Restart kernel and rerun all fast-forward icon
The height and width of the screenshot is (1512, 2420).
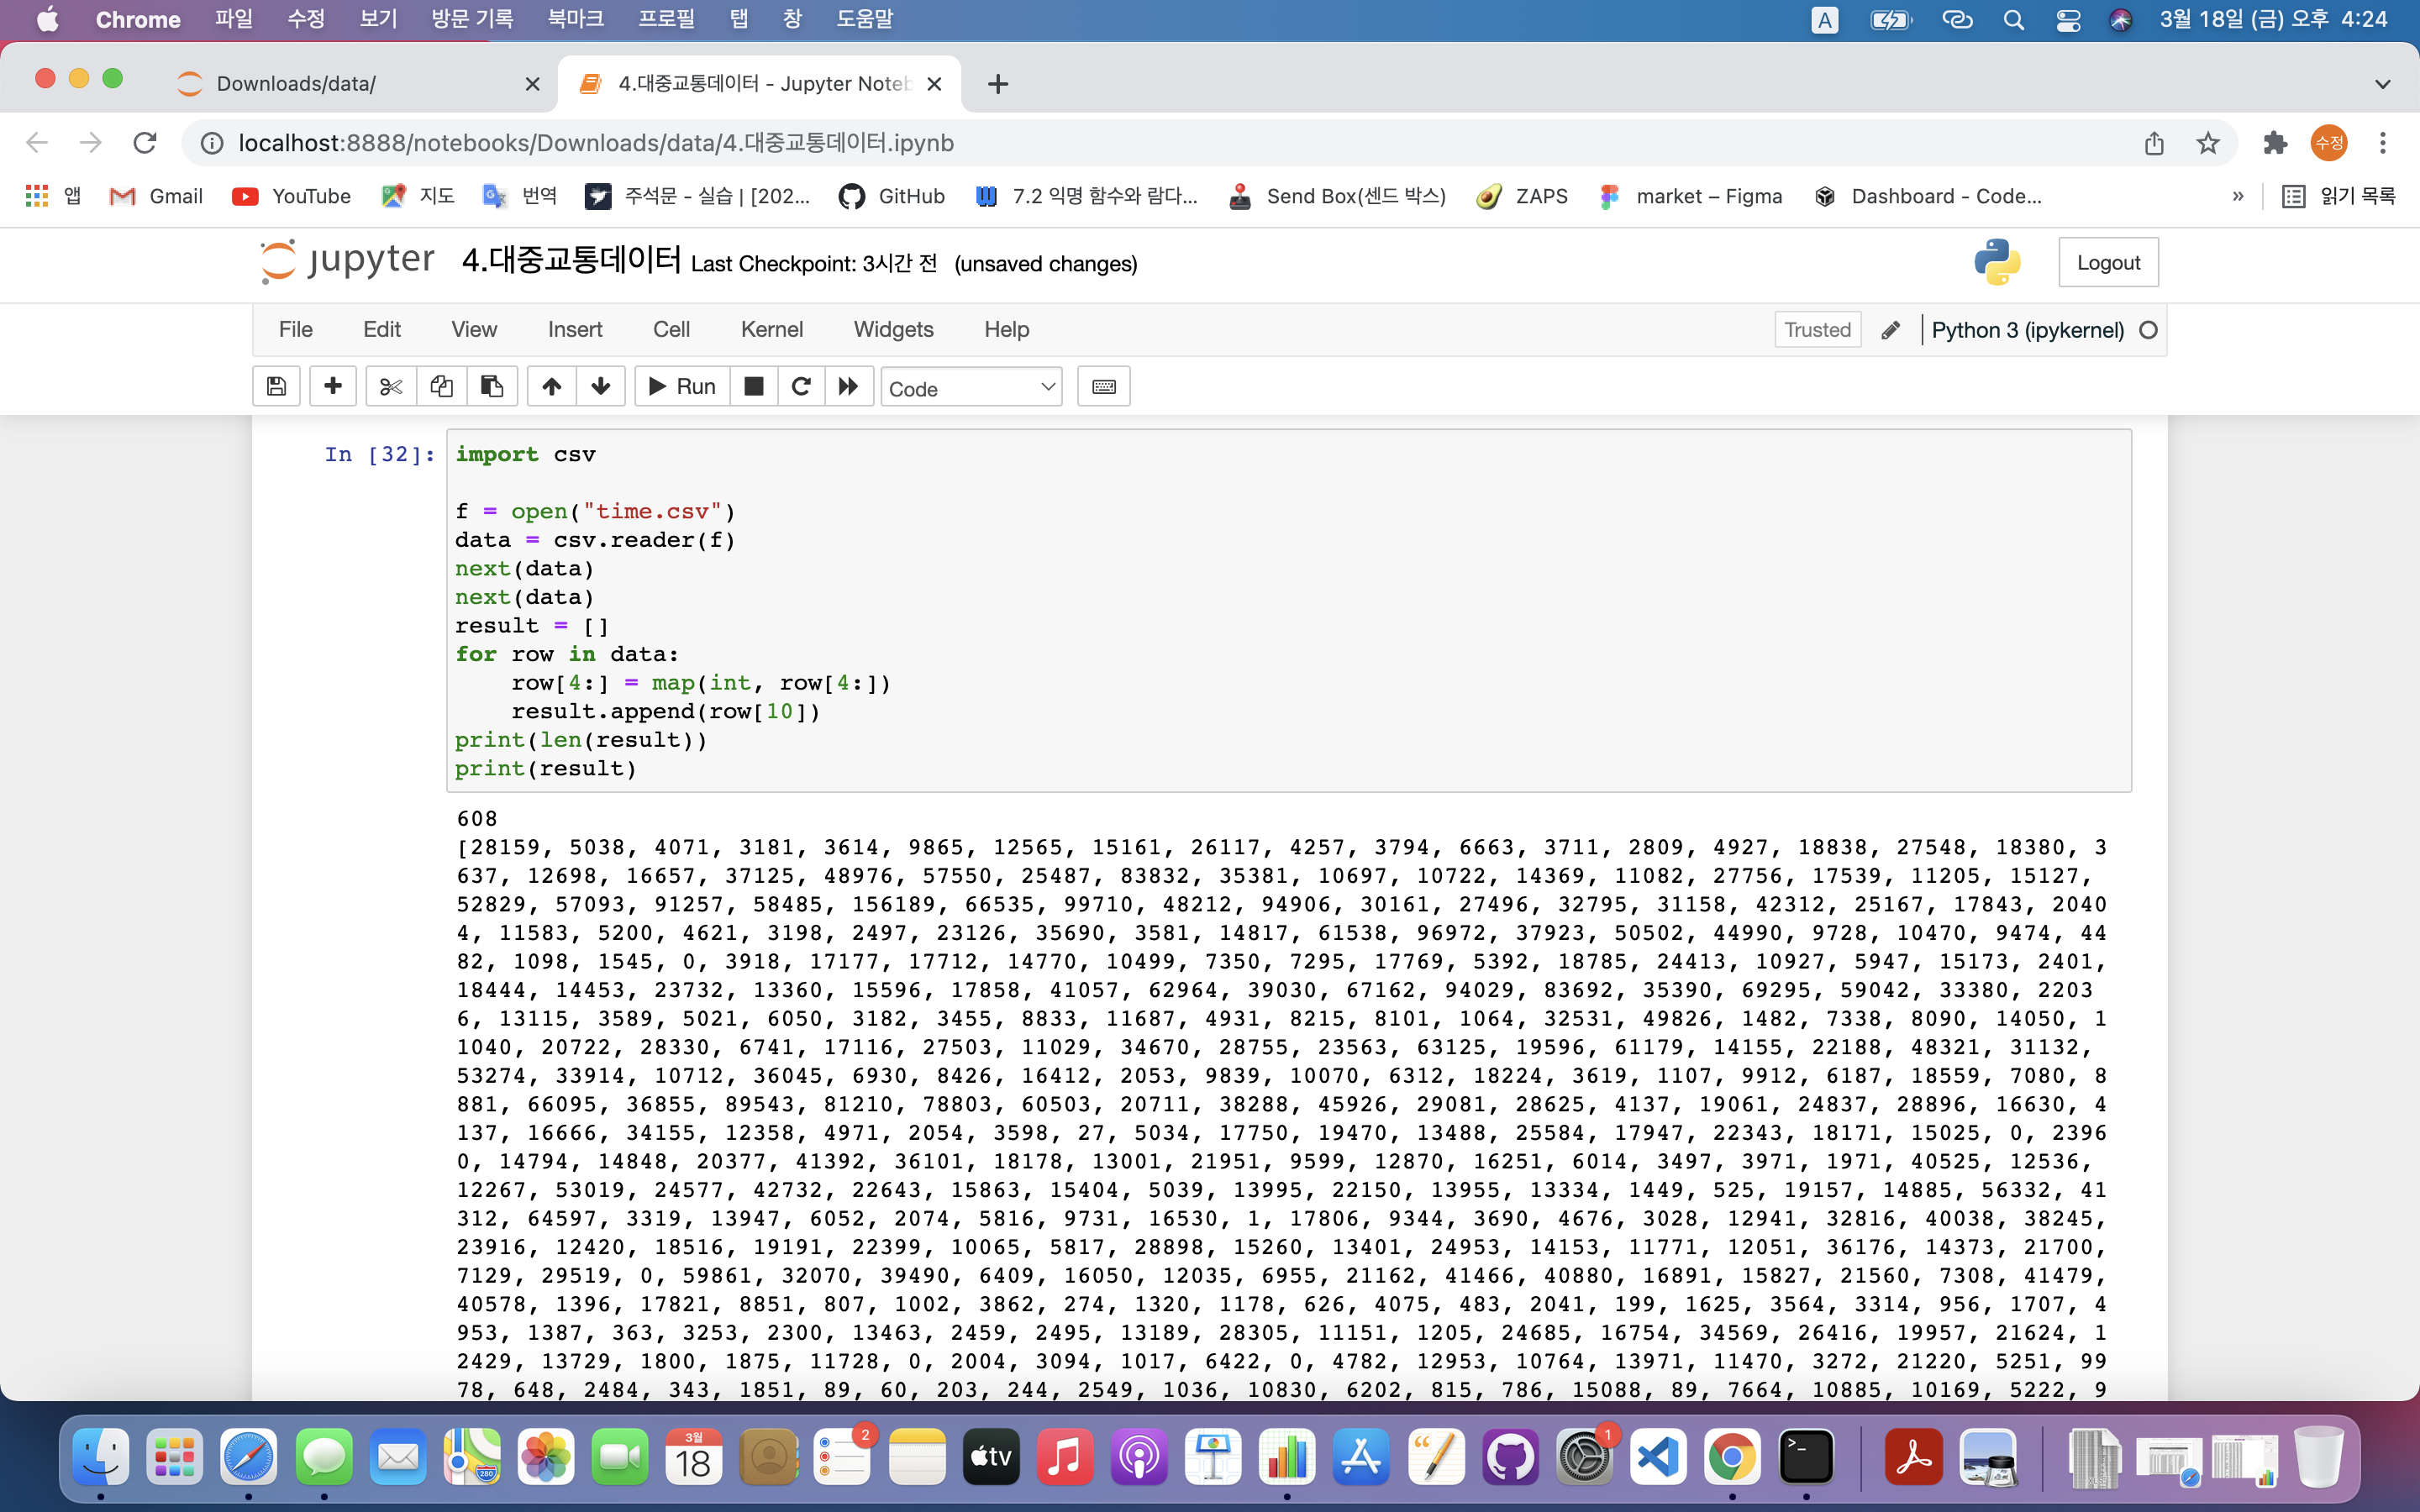click(x=848, y=387)
